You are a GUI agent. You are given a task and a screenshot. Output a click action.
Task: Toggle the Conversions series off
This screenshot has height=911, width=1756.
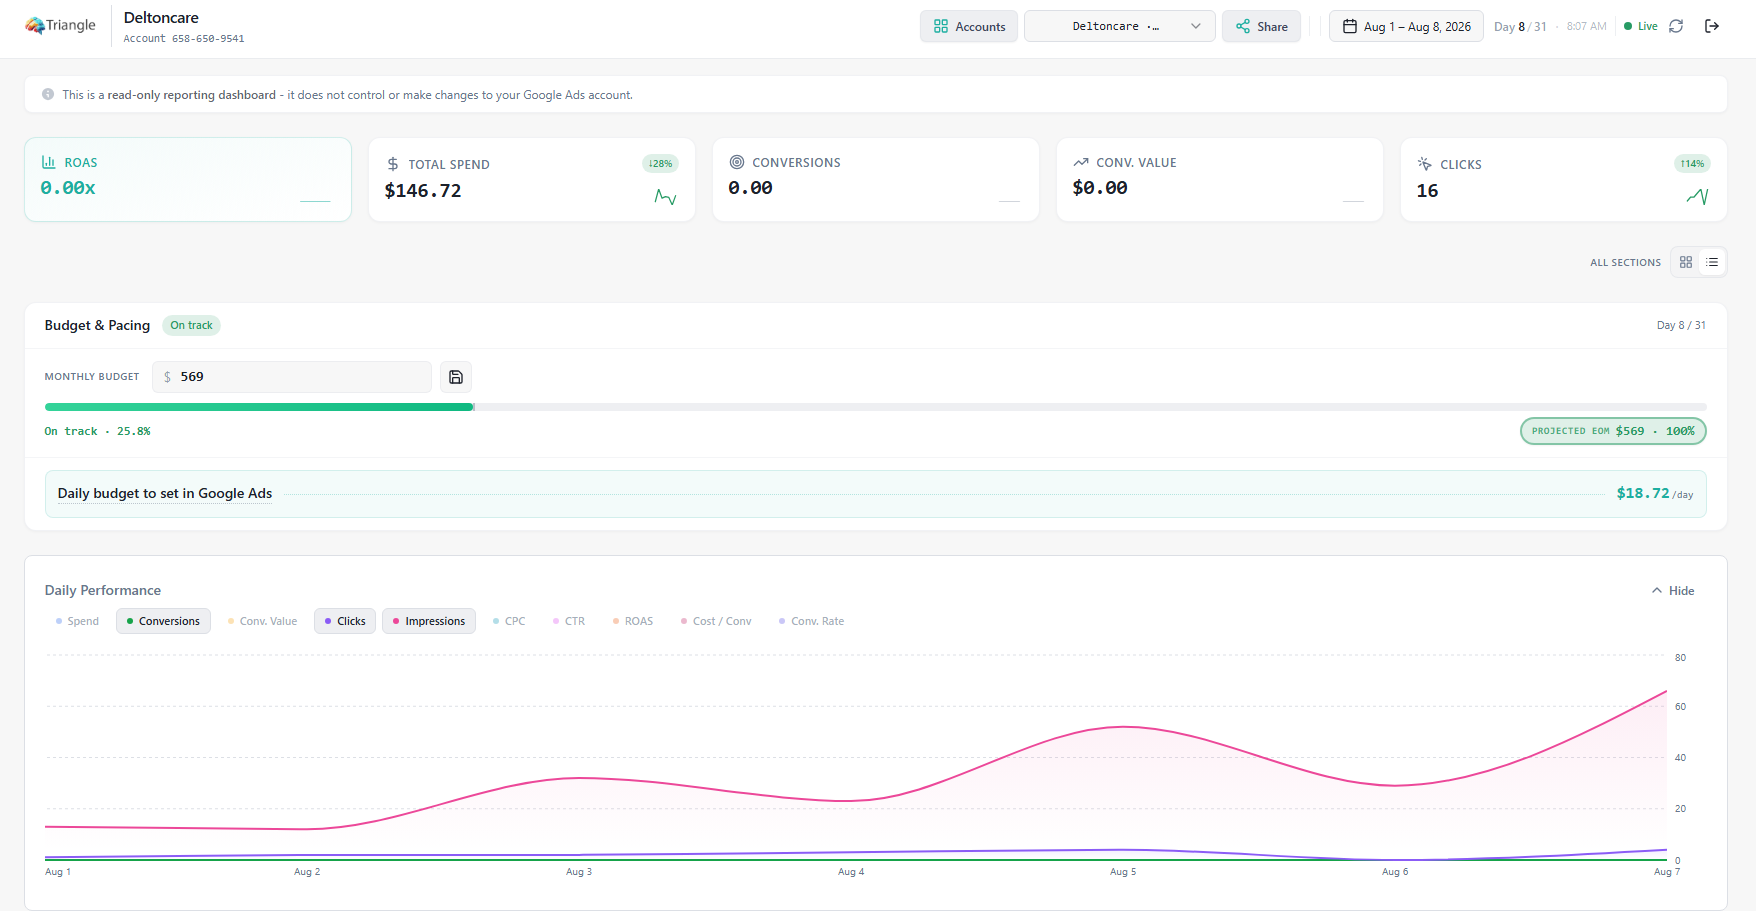[163, 621]
